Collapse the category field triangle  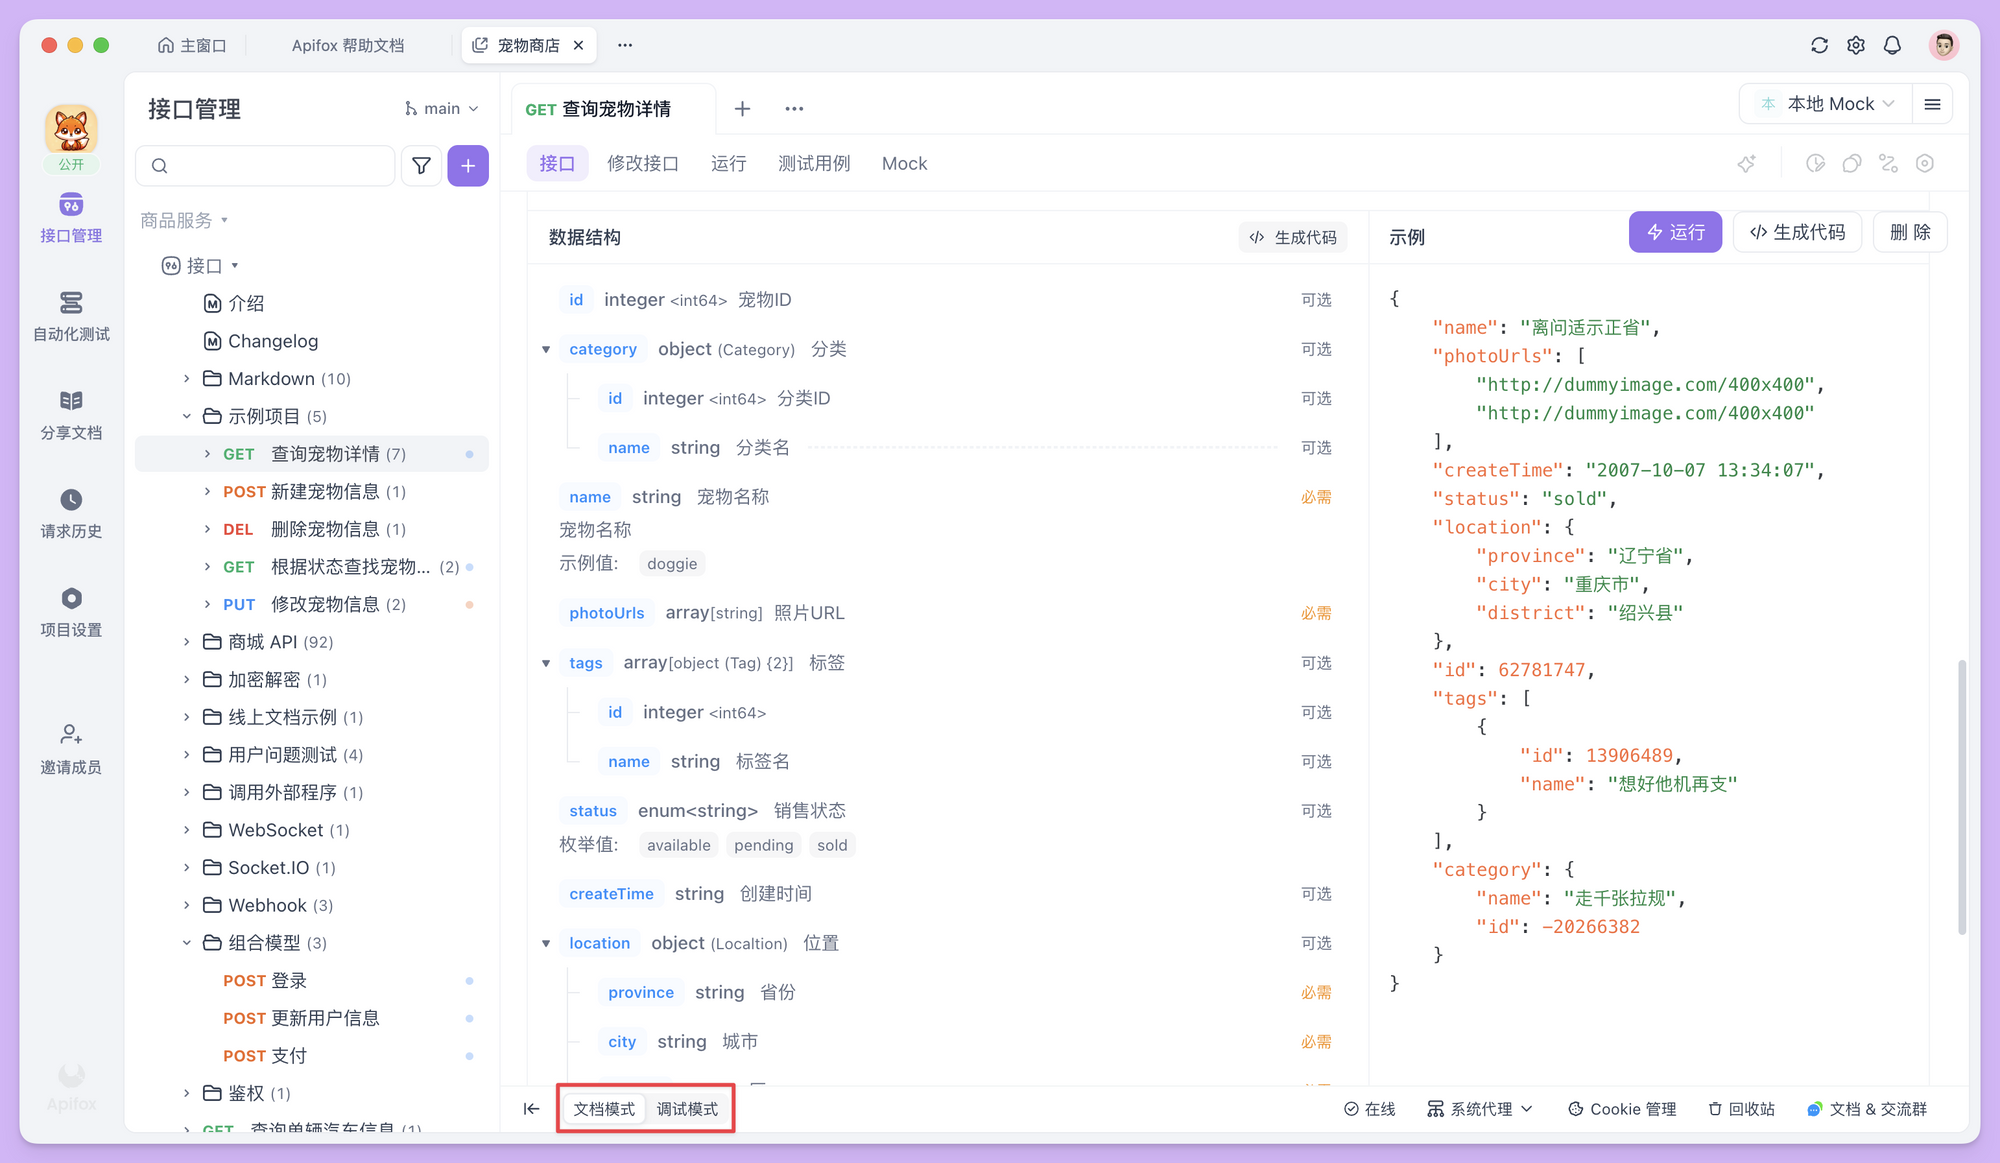click(x=546, y=349)
